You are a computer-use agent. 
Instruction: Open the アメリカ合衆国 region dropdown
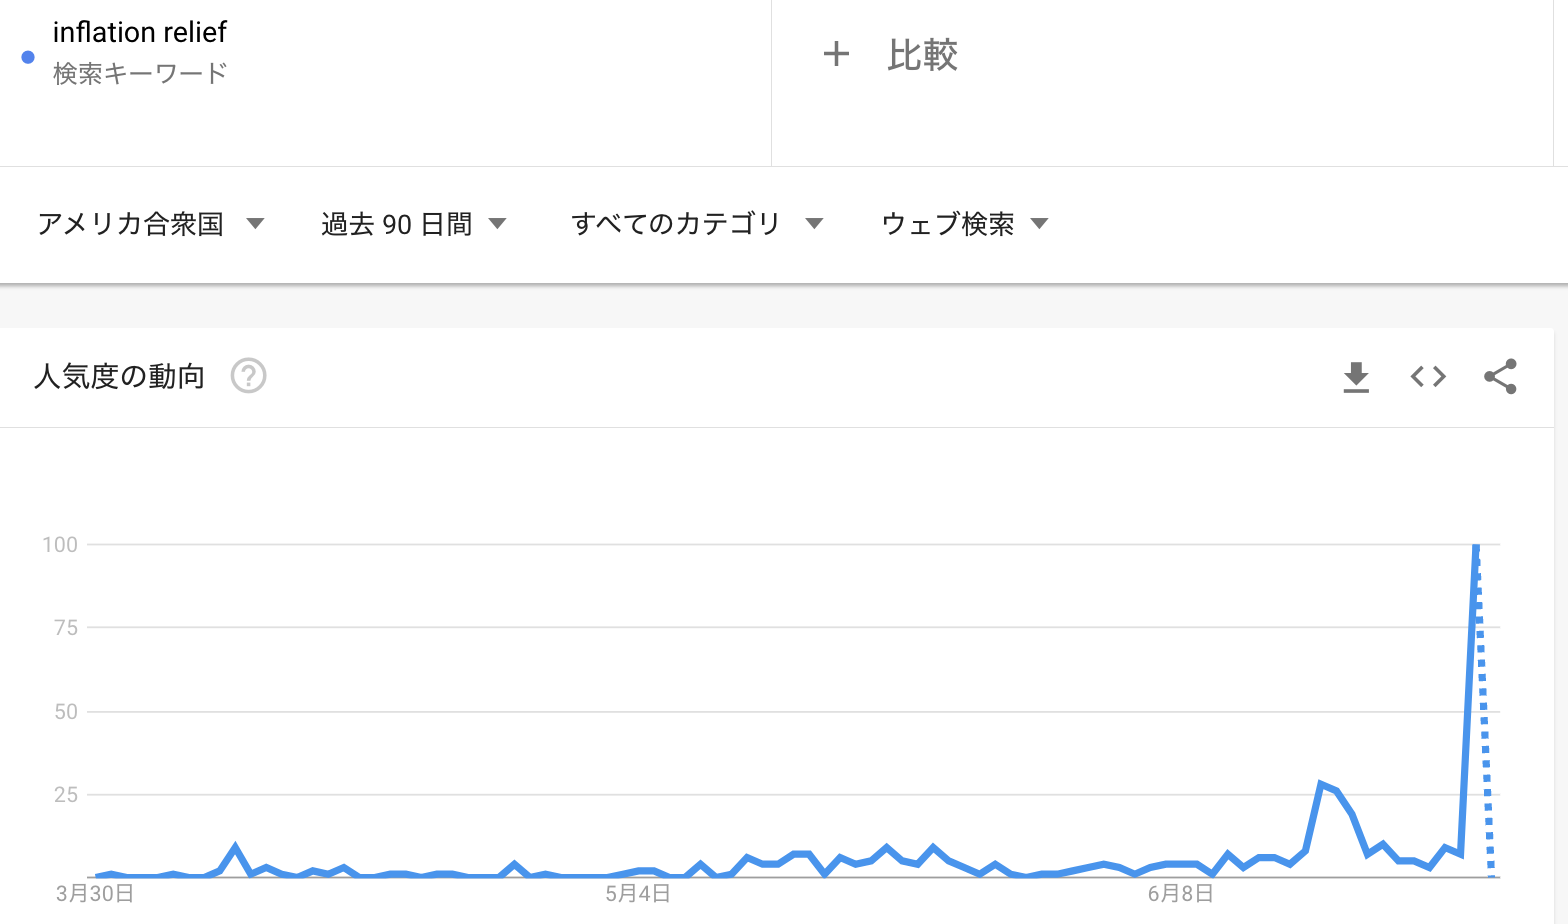(x=150, y=224)
